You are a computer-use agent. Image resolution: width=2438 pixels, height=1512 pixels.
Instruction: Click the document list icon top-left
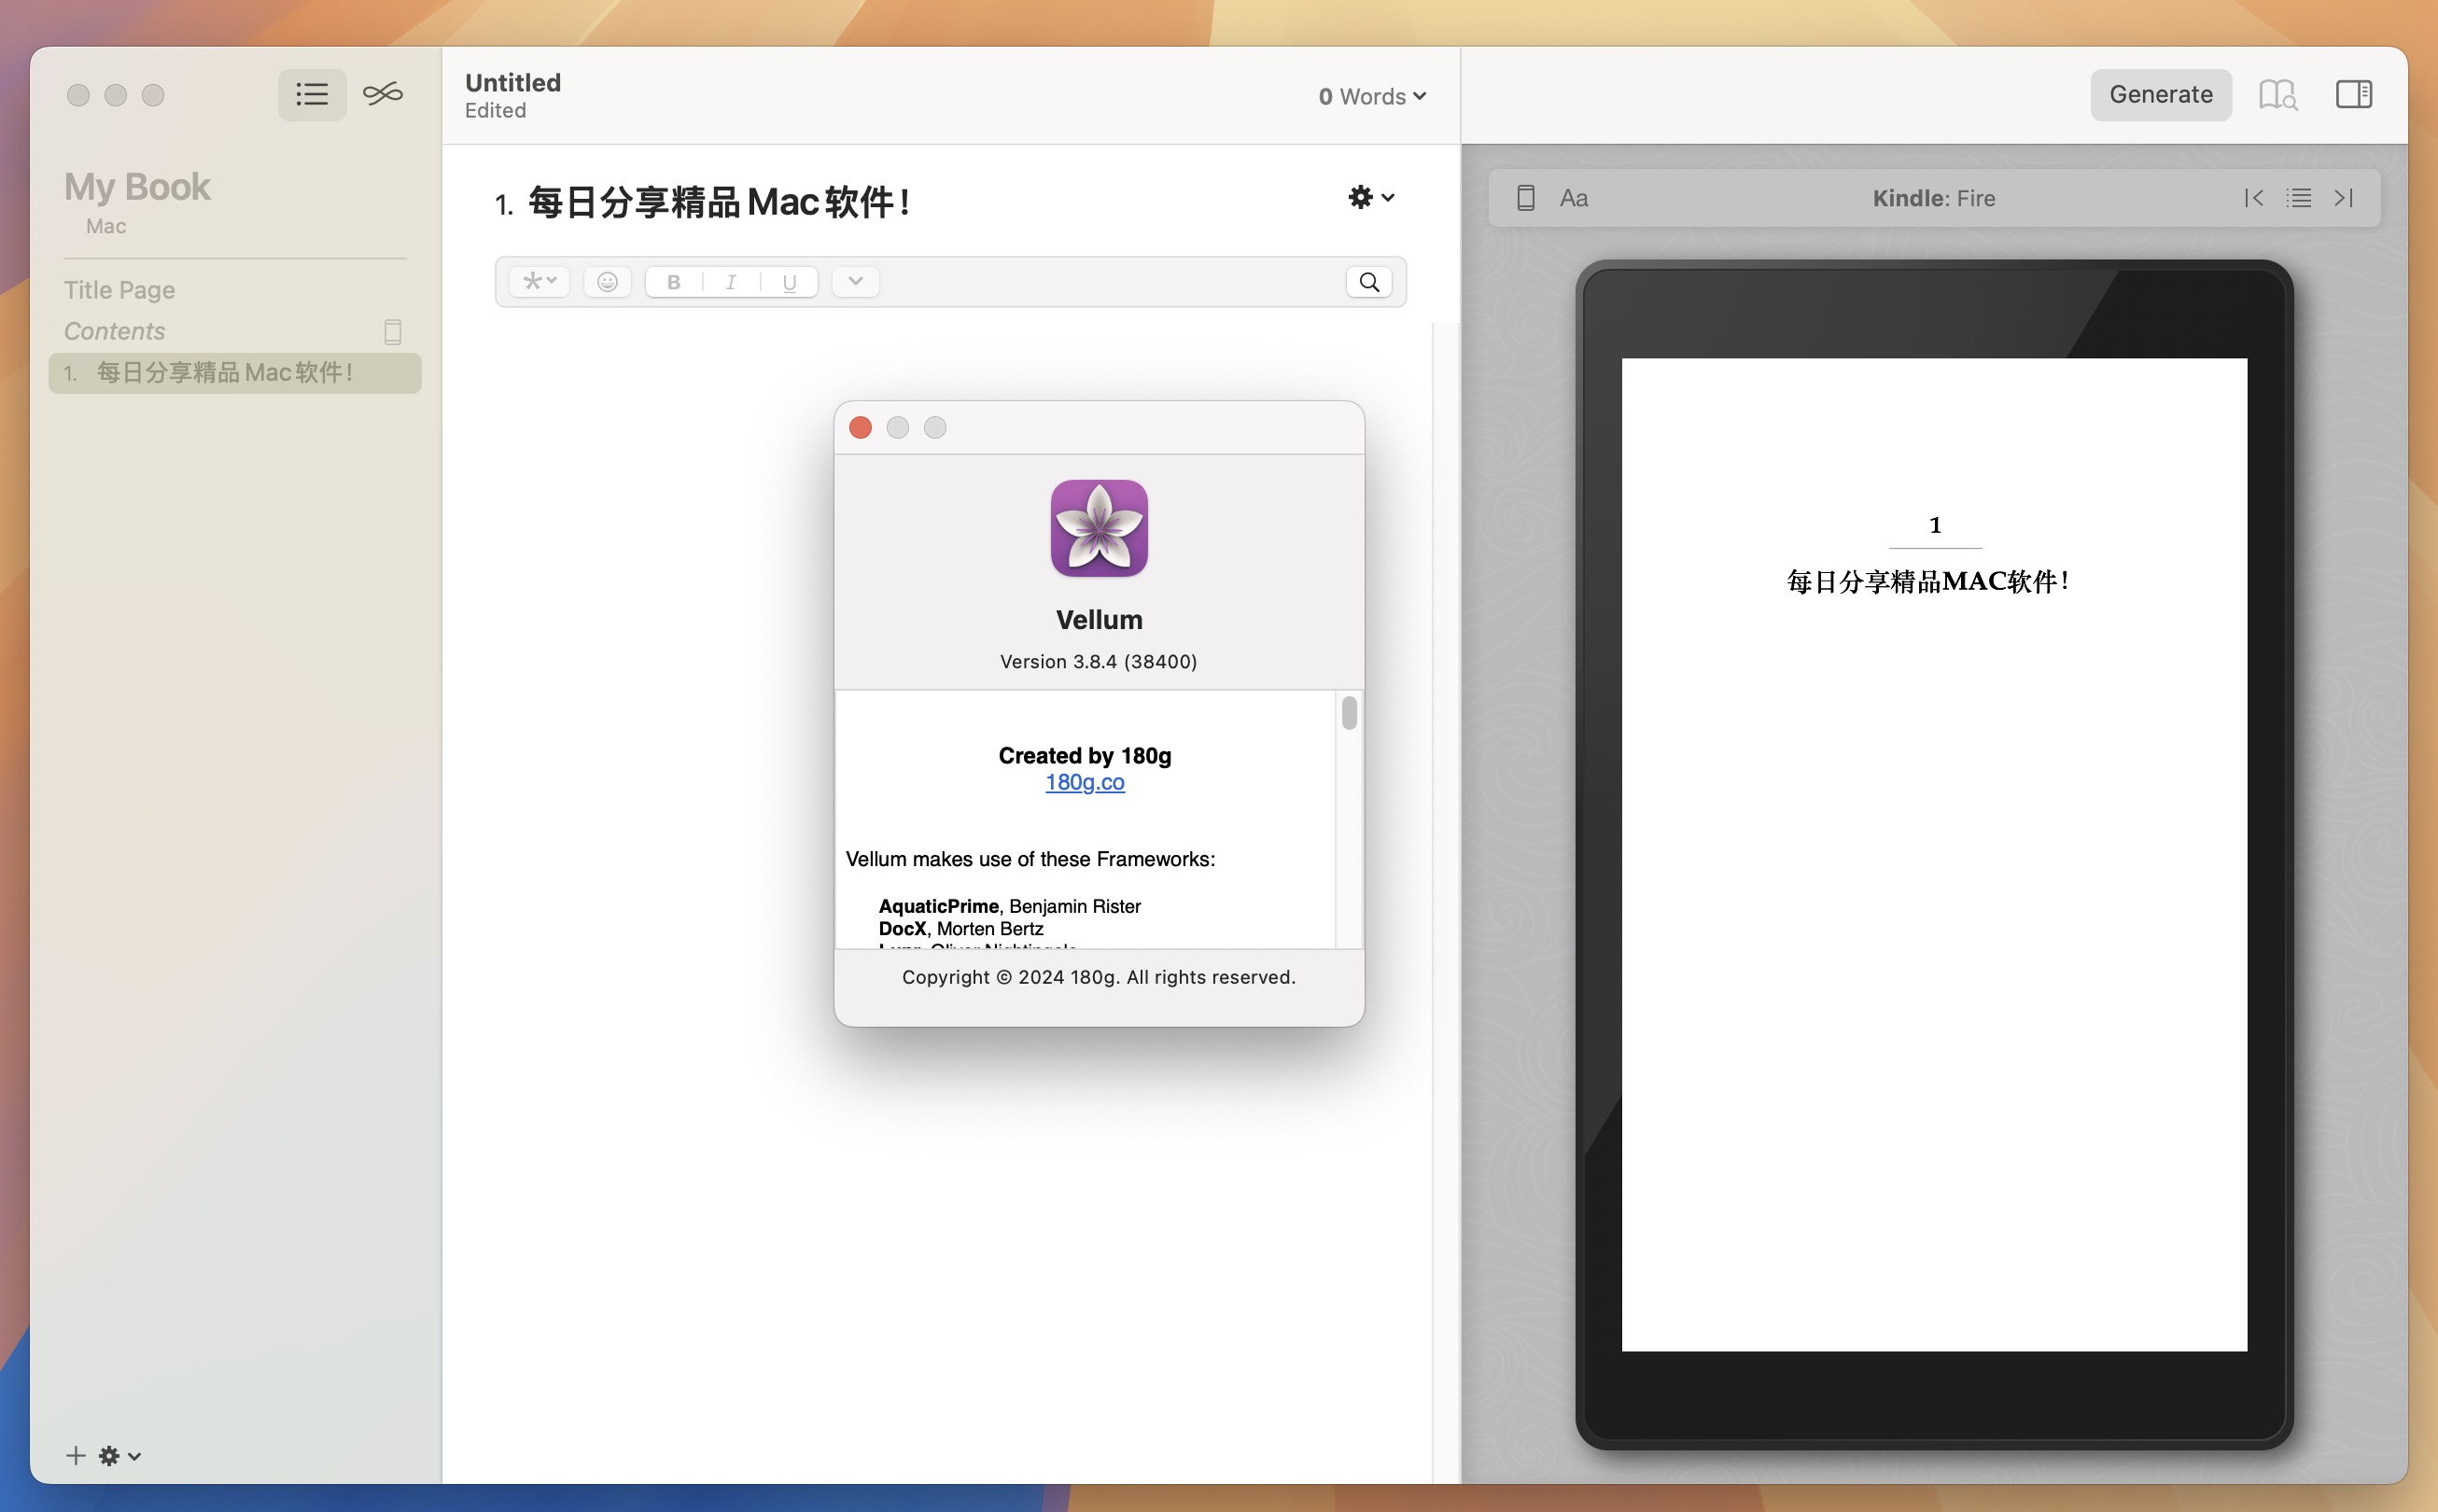click(312, 94)
